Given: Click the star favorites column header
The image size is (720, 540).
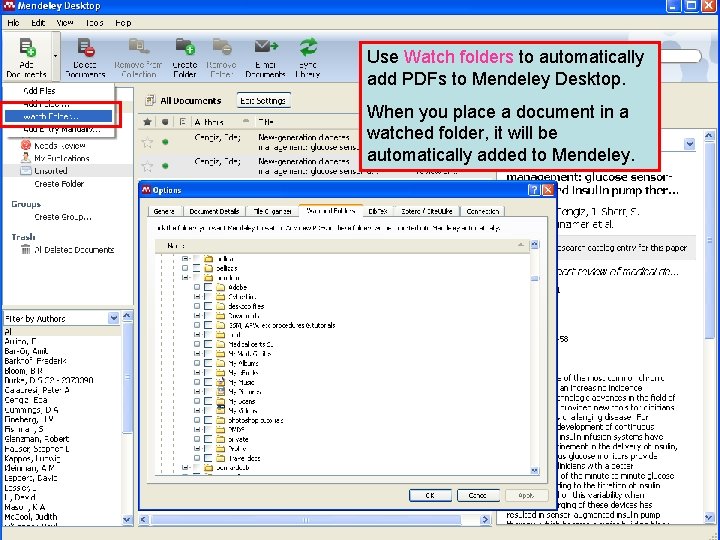Looking at the screenshot, I should coord(147,122).
